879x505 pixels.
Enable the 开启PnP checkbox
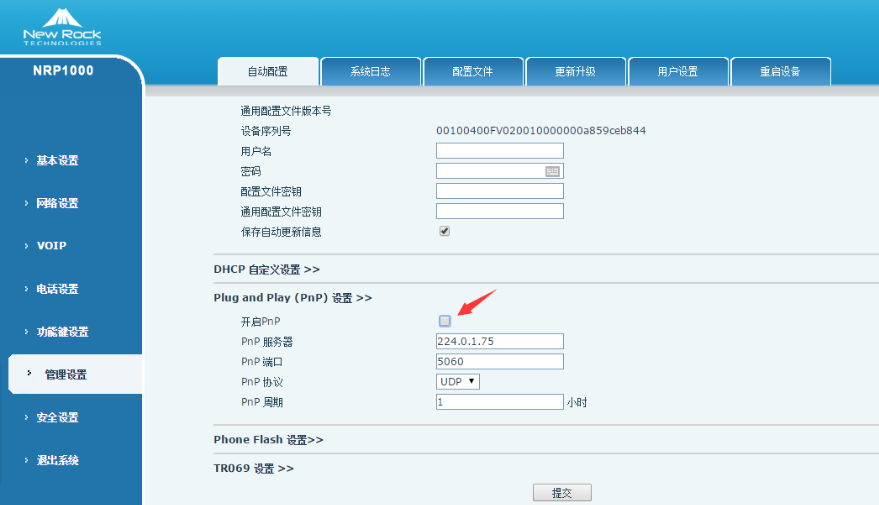pyautogui.click(x=445, y=321)
